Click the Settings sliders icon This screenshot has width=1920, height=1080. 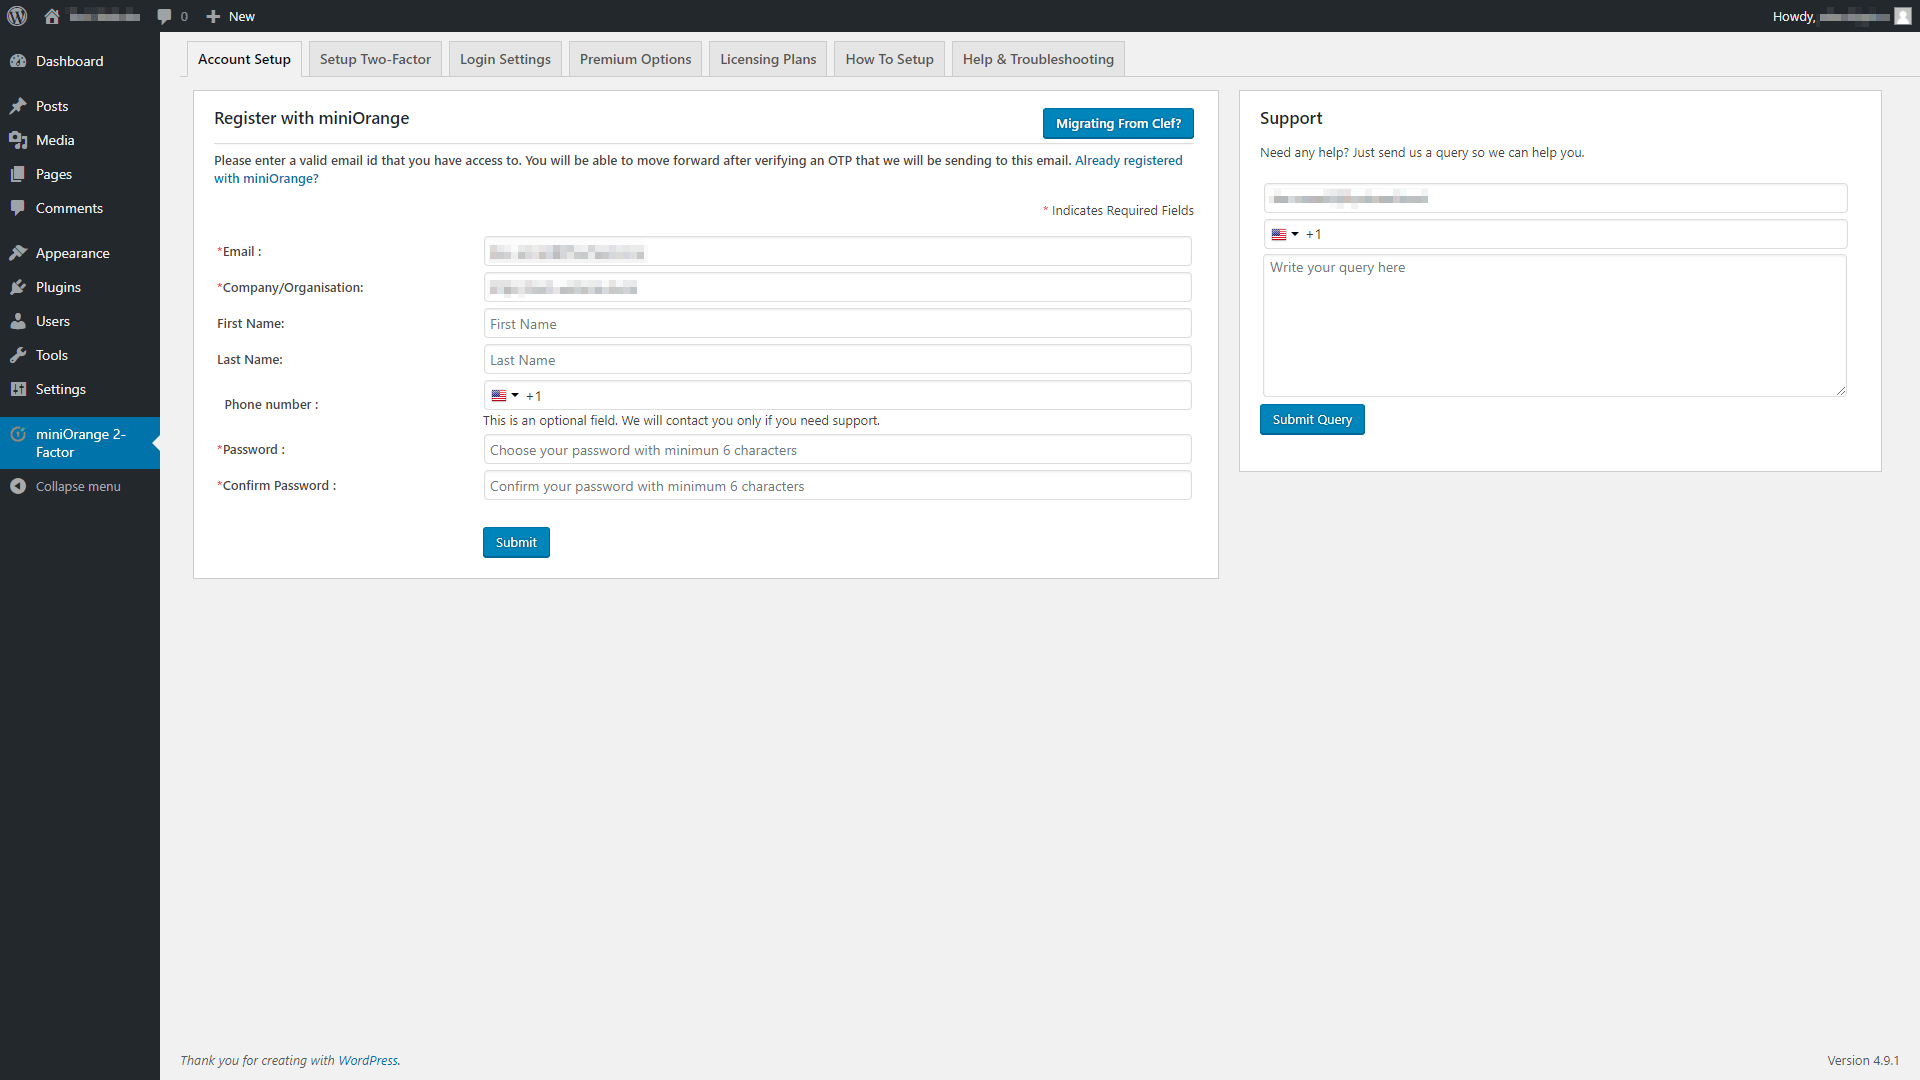18,389
